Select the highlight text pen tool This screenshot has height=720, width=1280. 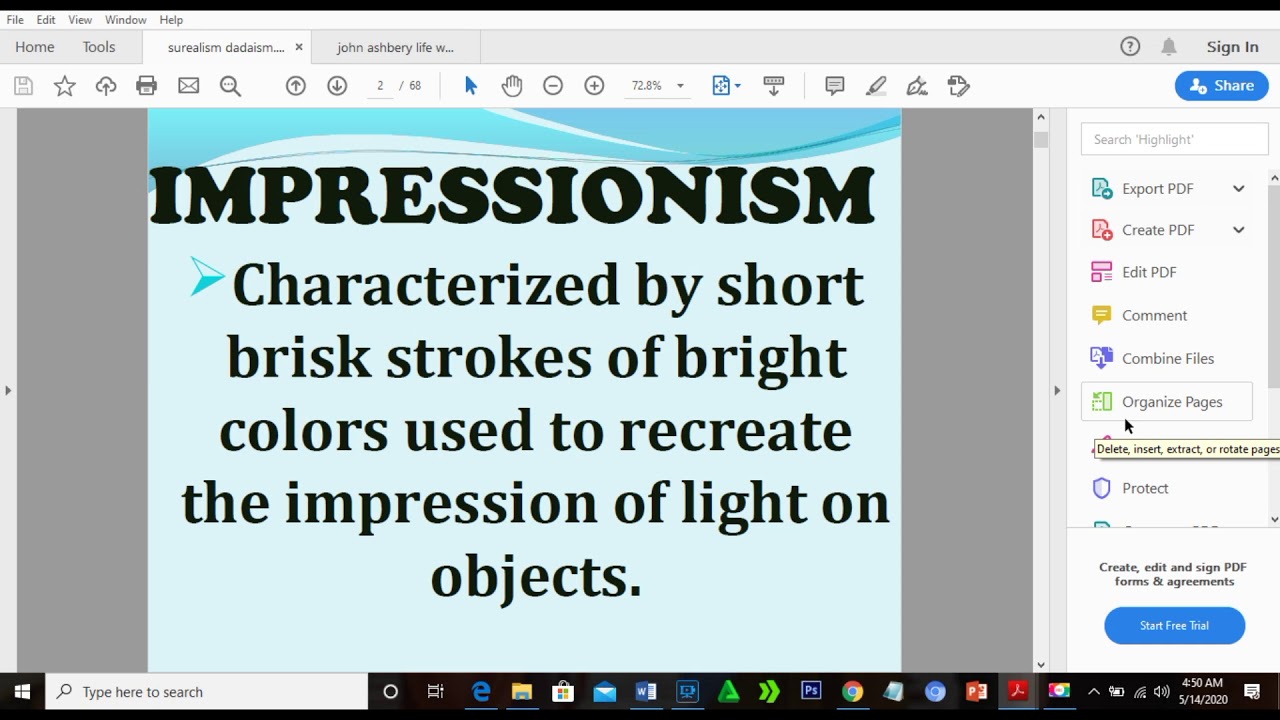click(x=876, y=86)
